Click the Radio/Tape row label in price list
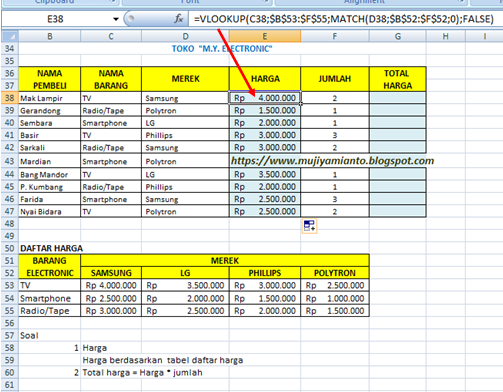This screenshot has width=503, height=392. point(49,311)
